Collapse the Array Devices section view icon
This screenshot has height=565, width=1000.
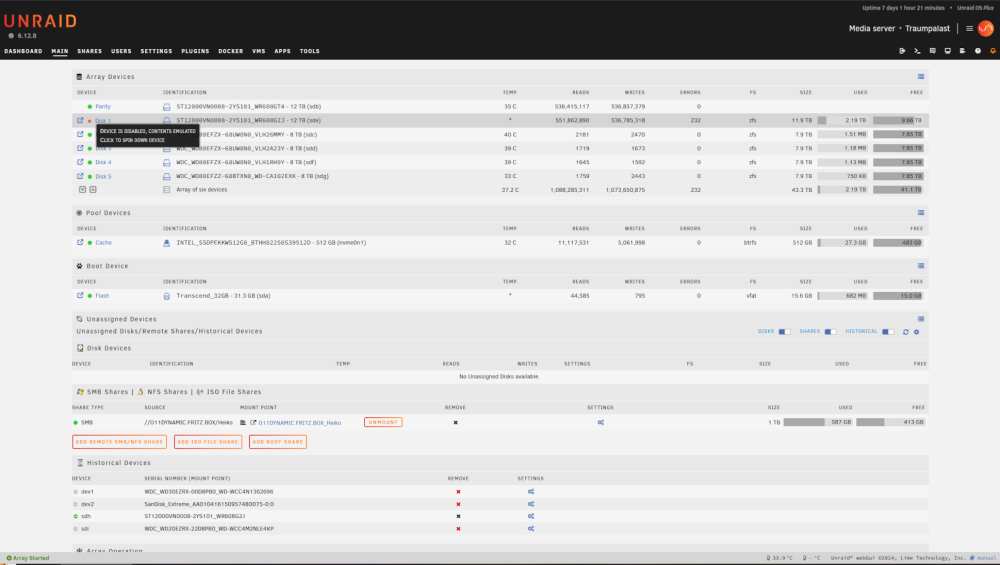921,77
